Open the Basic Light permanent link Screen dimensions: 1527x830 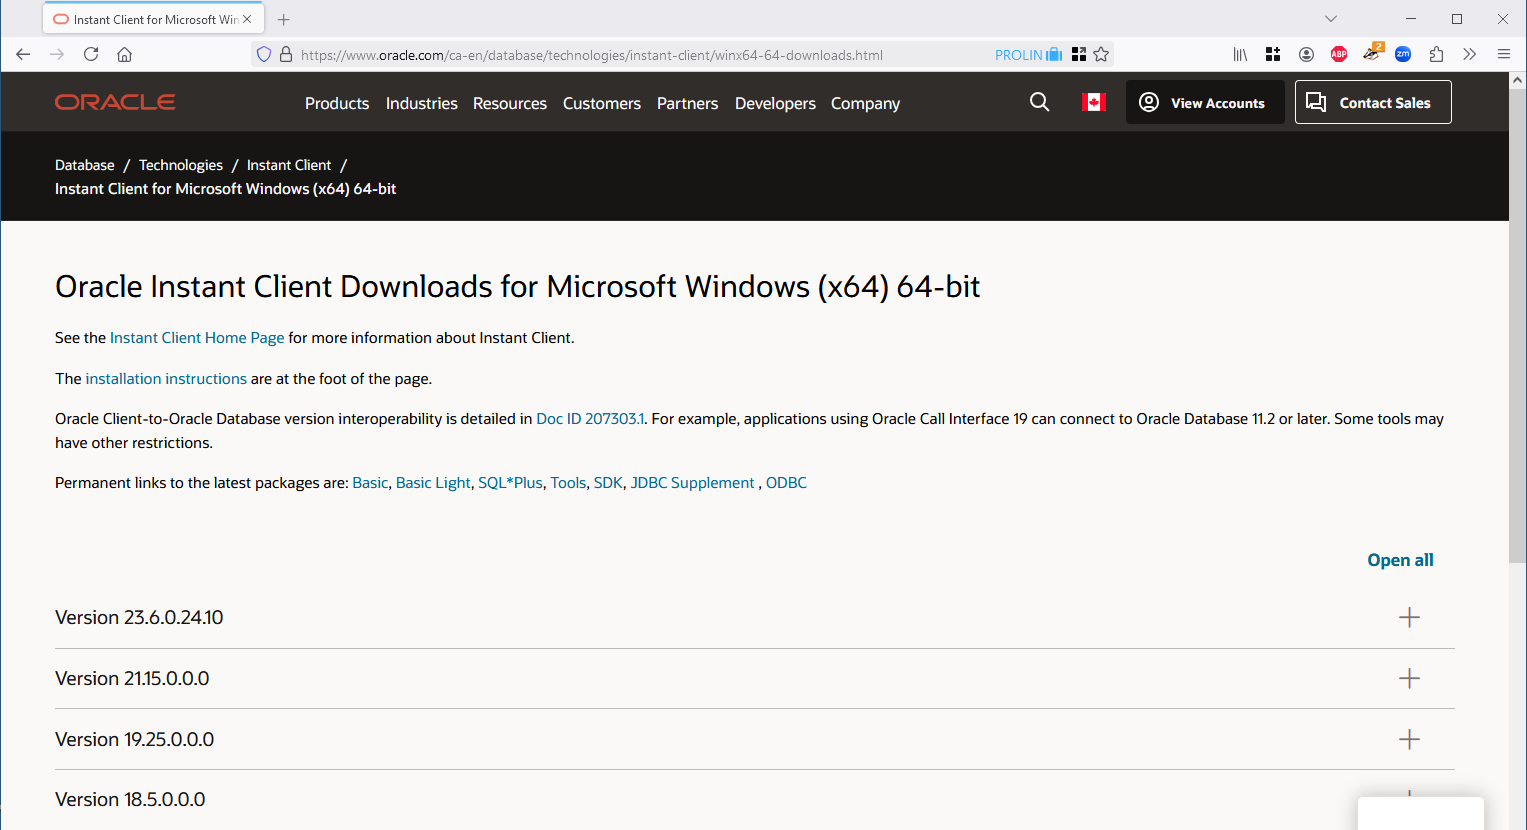(x=433, y=483)
